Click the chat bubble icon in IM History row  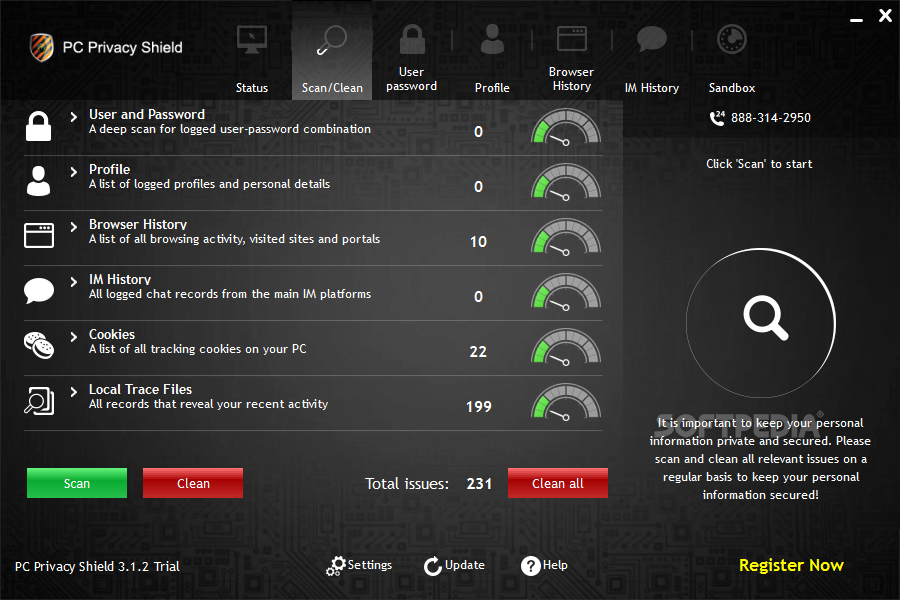pyautogui.click(x=39, y=291)
